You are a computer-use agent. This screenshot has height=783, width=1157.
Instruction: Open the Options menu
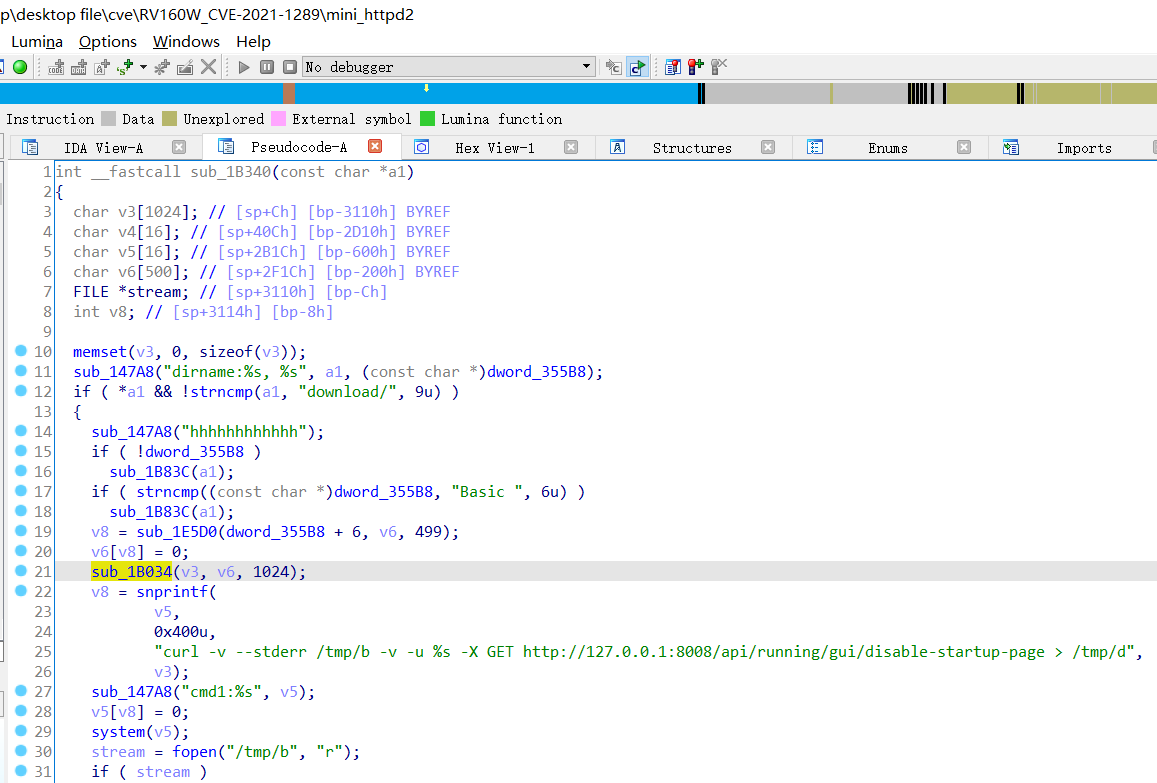coord(108,42)
